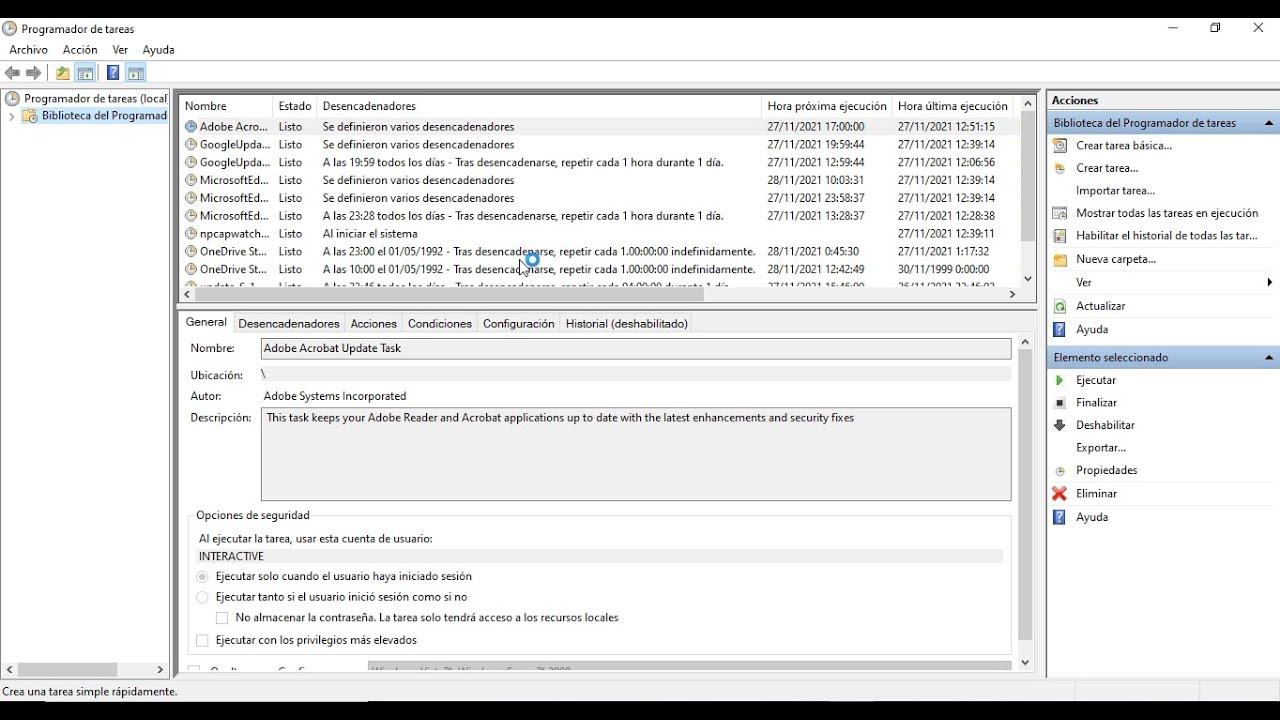Delete the task with Eliminar

point(1097,493)
